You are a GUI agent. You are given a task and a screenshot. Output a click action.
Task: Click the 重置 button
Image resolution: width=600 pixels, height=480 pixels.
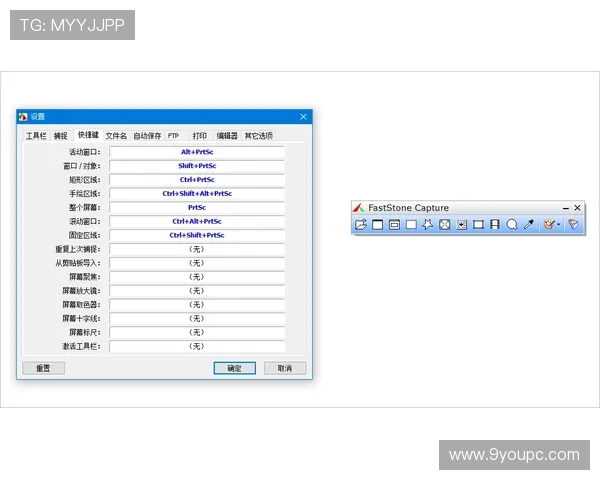(43, 368)
